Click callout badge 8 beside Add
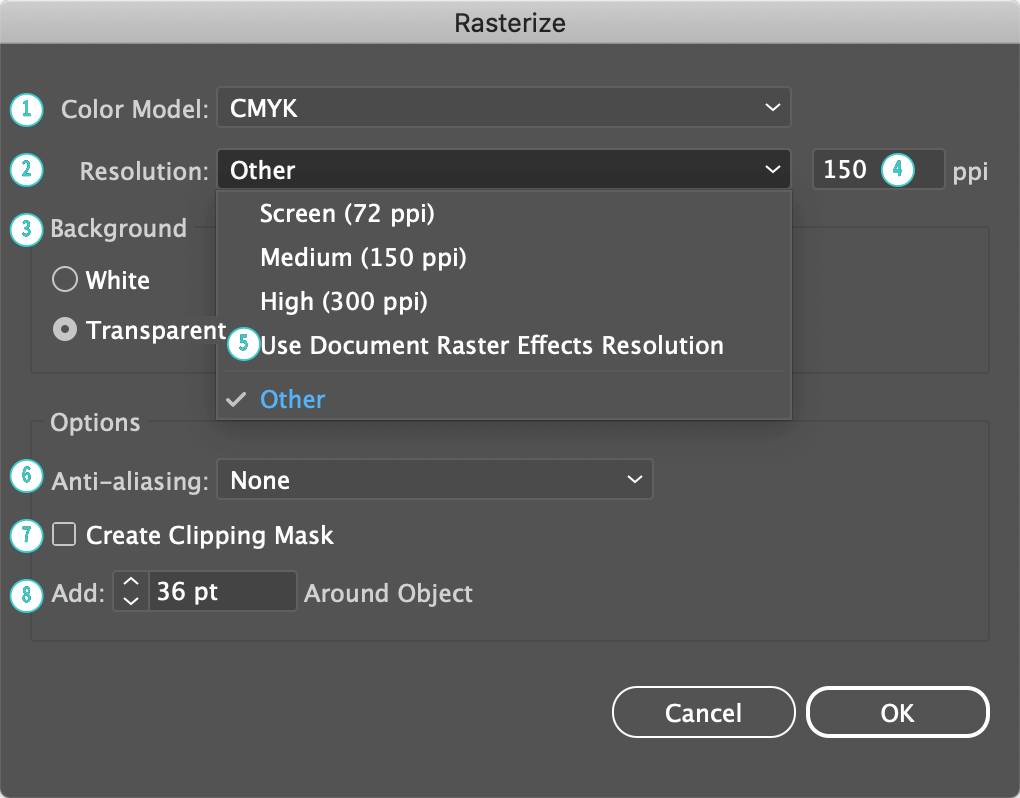The width and height of the screenshot is (1020, 798). coord(27,594)
